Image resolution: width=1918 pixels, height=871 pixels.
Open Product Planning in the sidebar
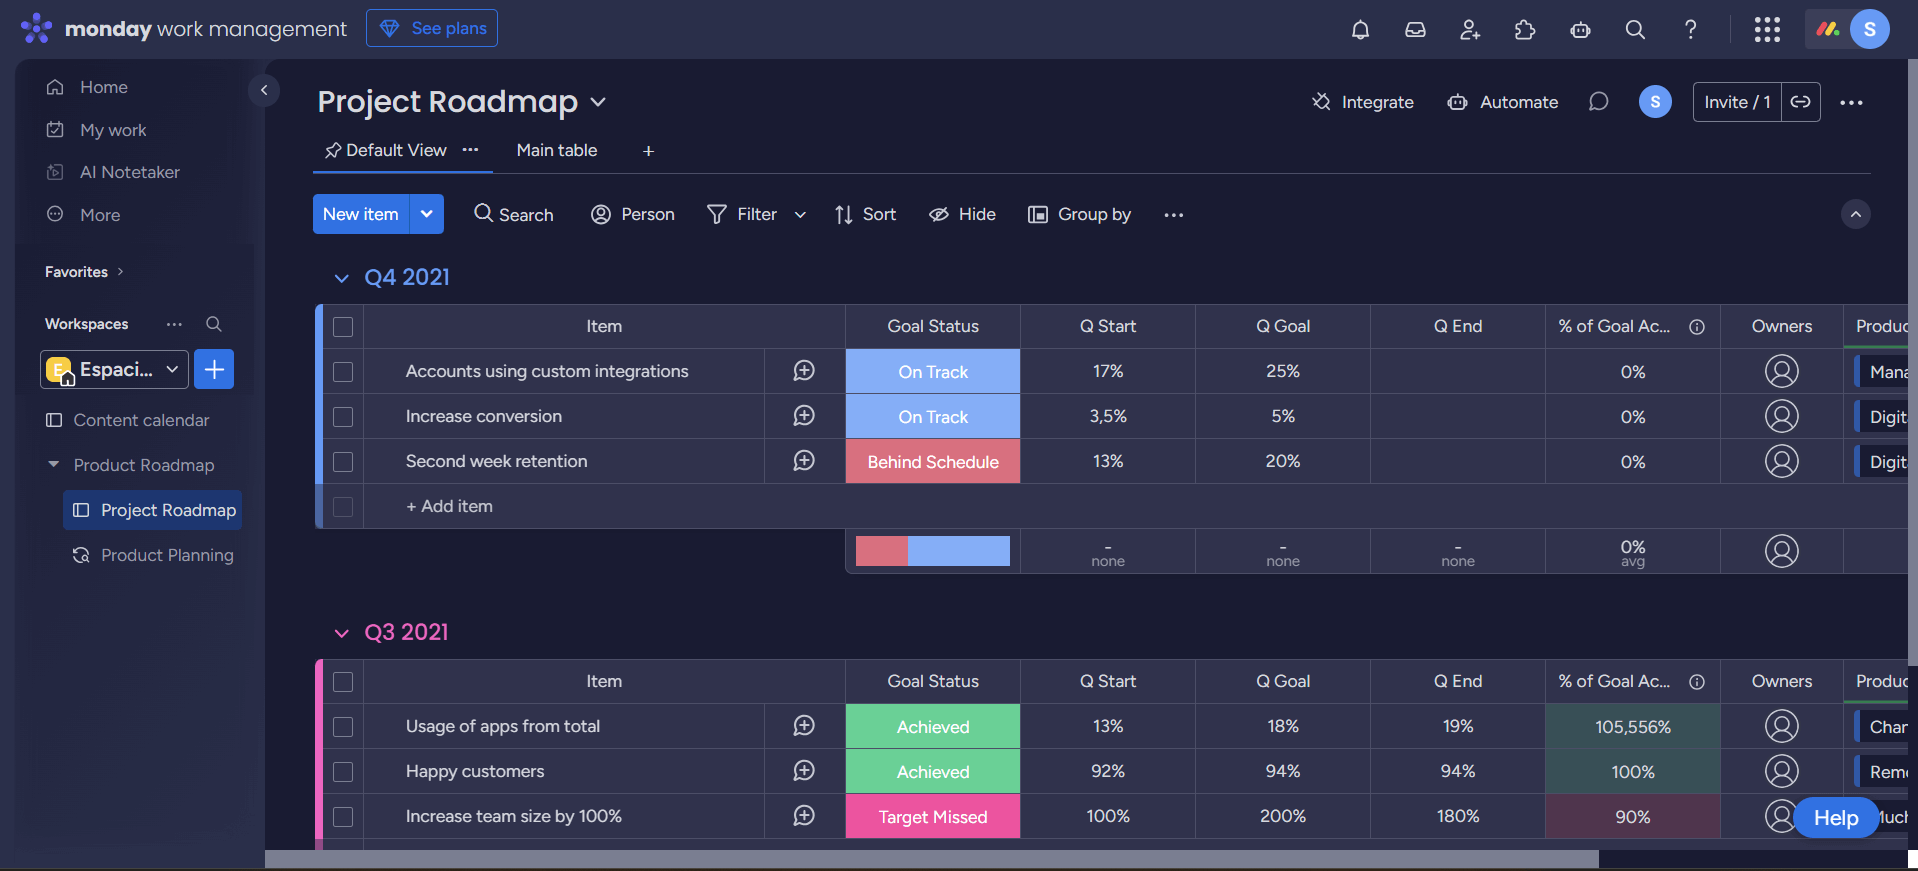(x=167, y=555)
